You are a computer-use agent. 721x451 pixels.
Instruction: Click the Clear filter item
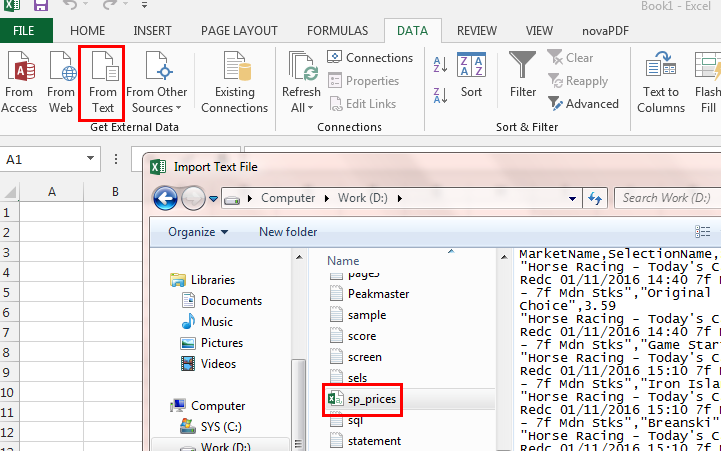pyautogui.click(x=570, y=57)
